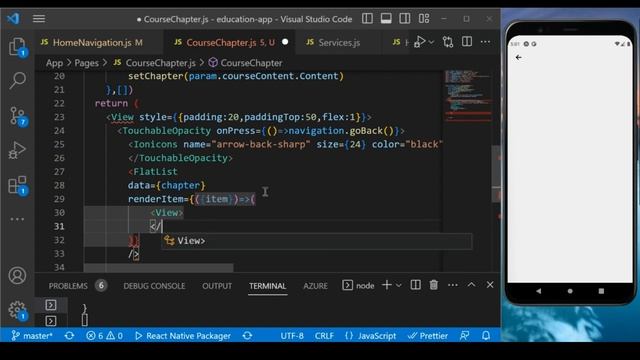Open the PROBLEMS panel tab

tap(68, 286)
